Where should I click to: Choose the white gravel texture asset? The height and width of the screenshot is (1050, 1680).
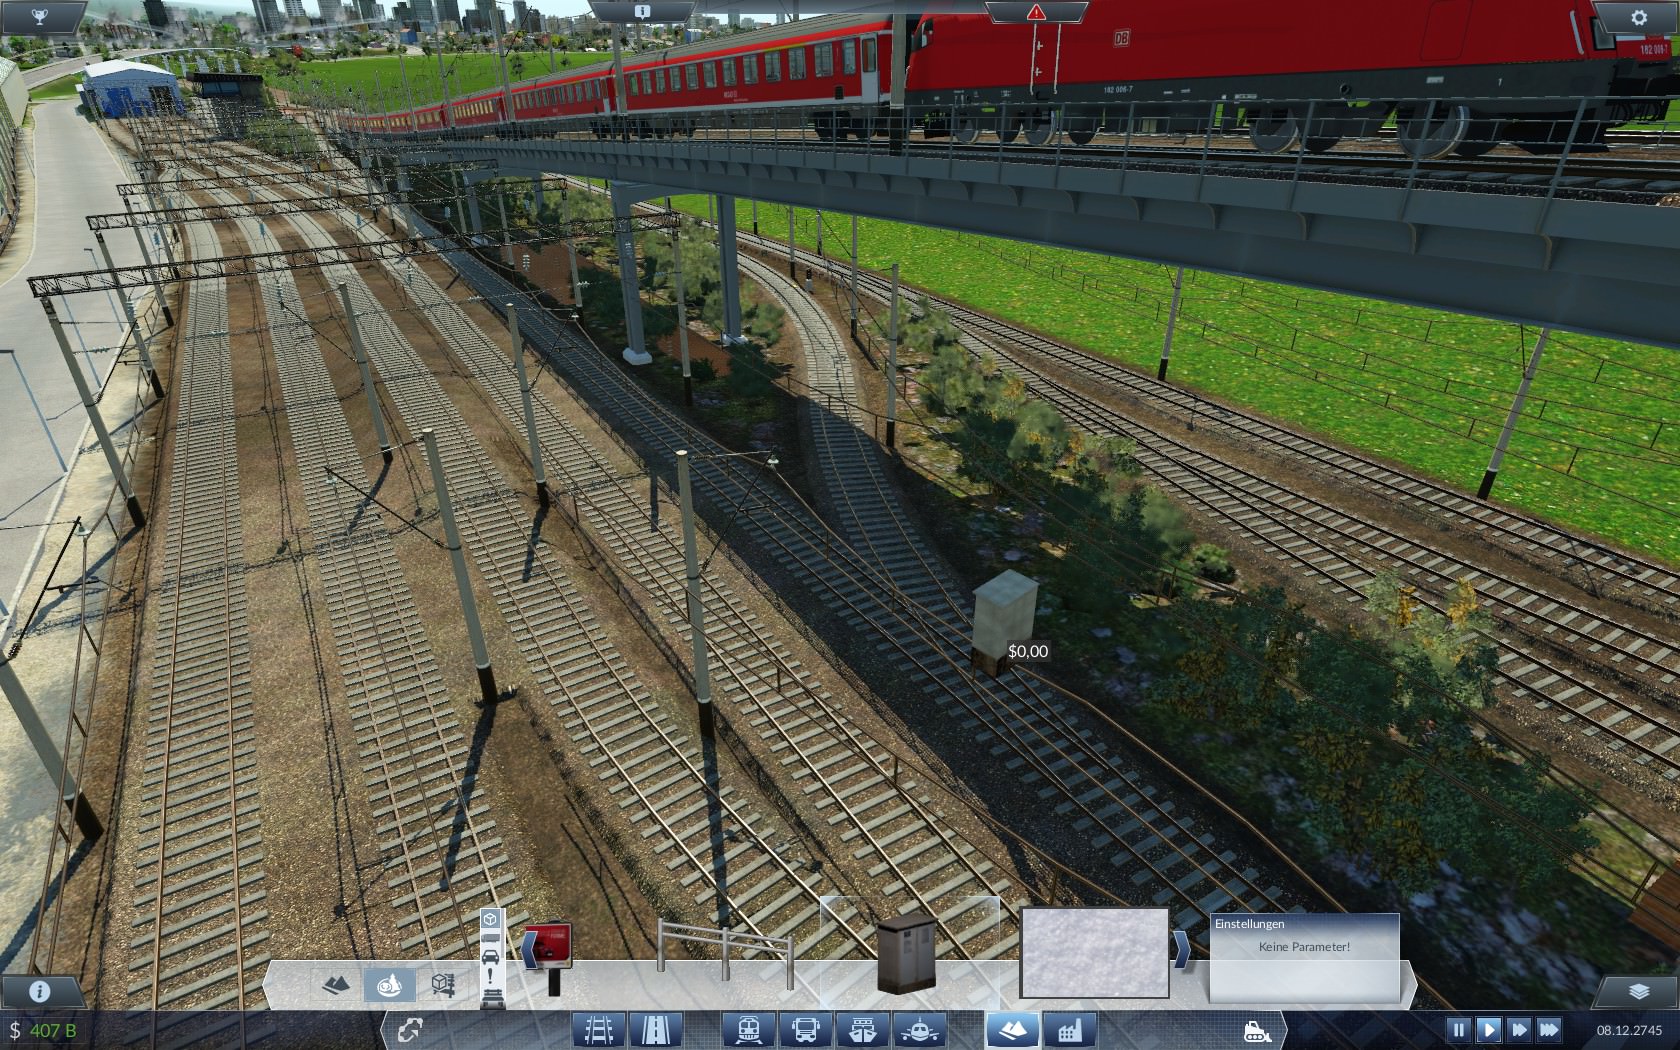point(1095,952)
